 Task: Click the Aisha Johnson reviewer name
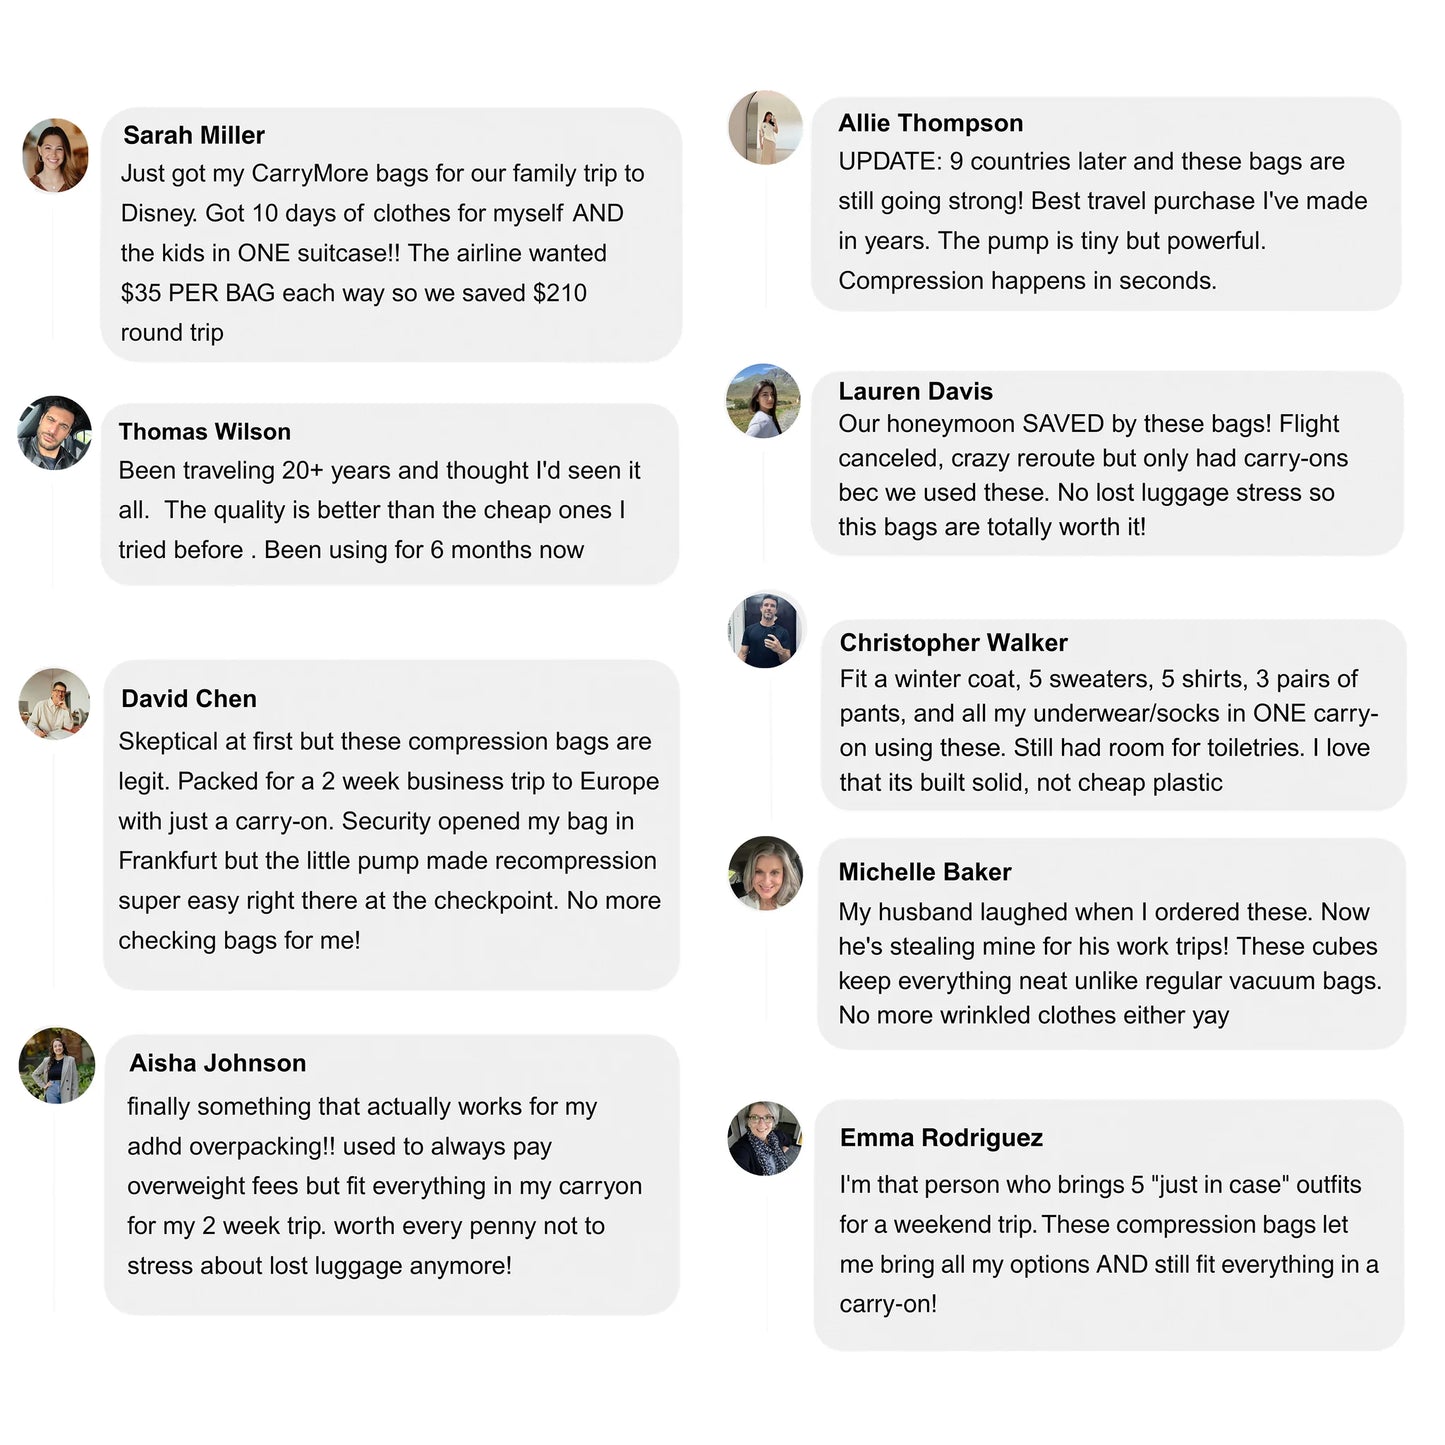tap(218, 1063)
